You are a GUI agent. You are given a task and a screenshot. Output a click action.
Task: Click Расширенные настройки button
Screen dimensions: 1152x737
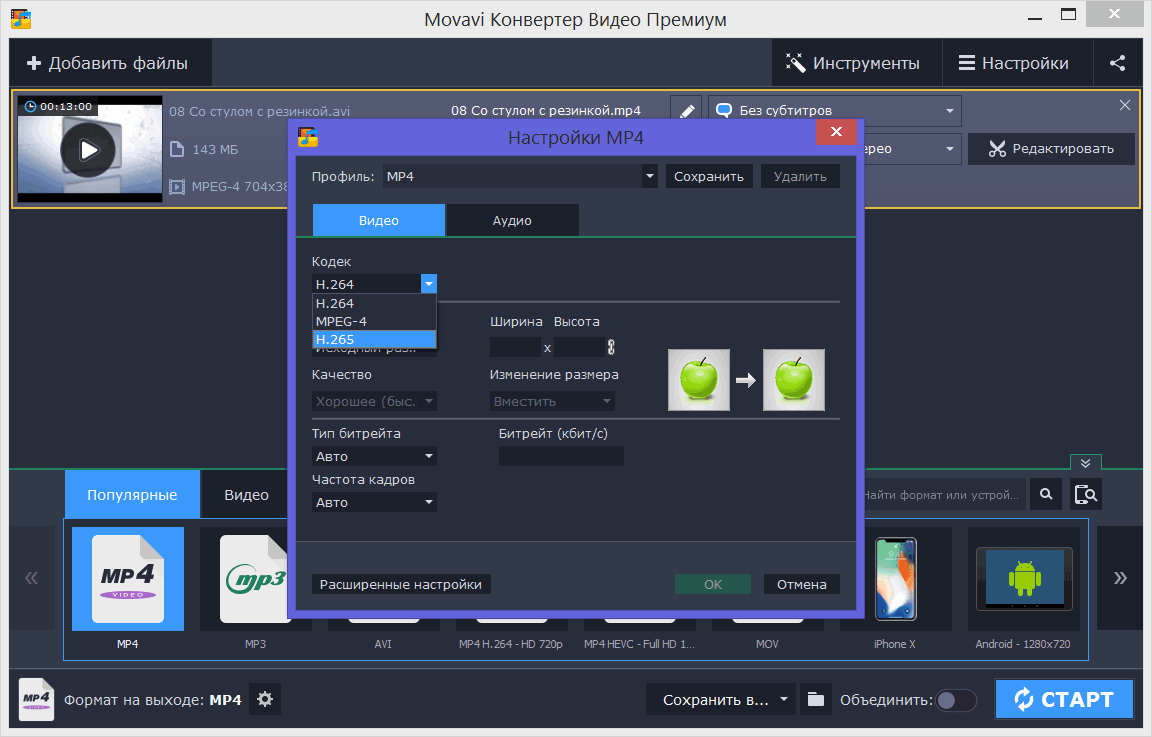point(401,584)
